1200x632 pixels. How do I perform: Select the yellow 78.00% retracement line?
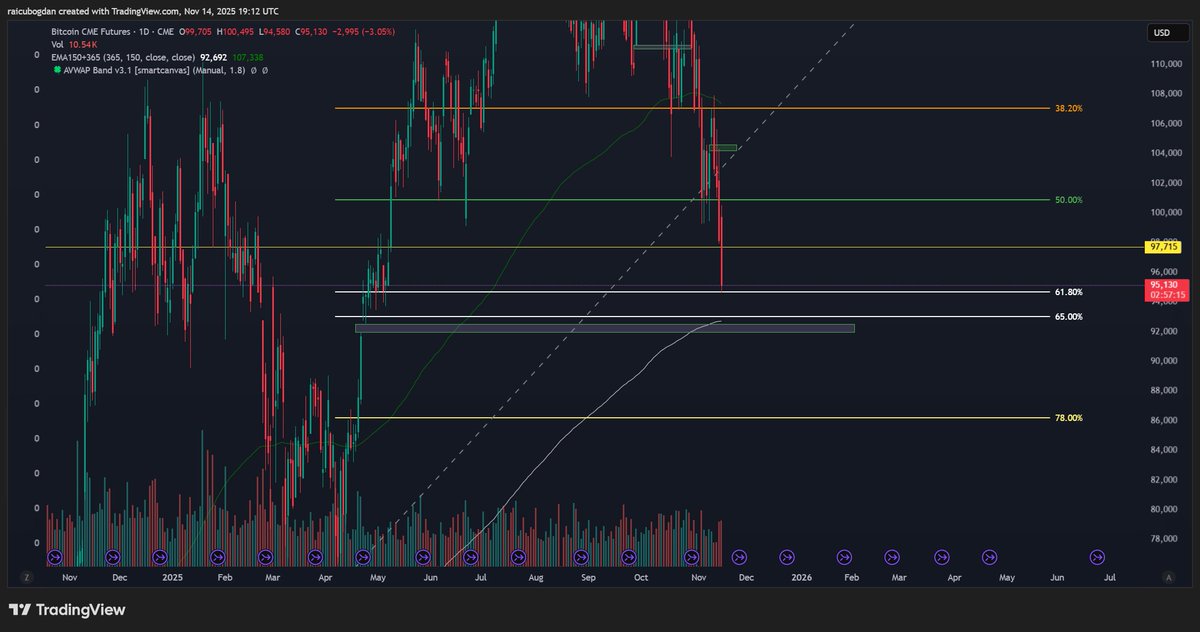pos(694,418)
